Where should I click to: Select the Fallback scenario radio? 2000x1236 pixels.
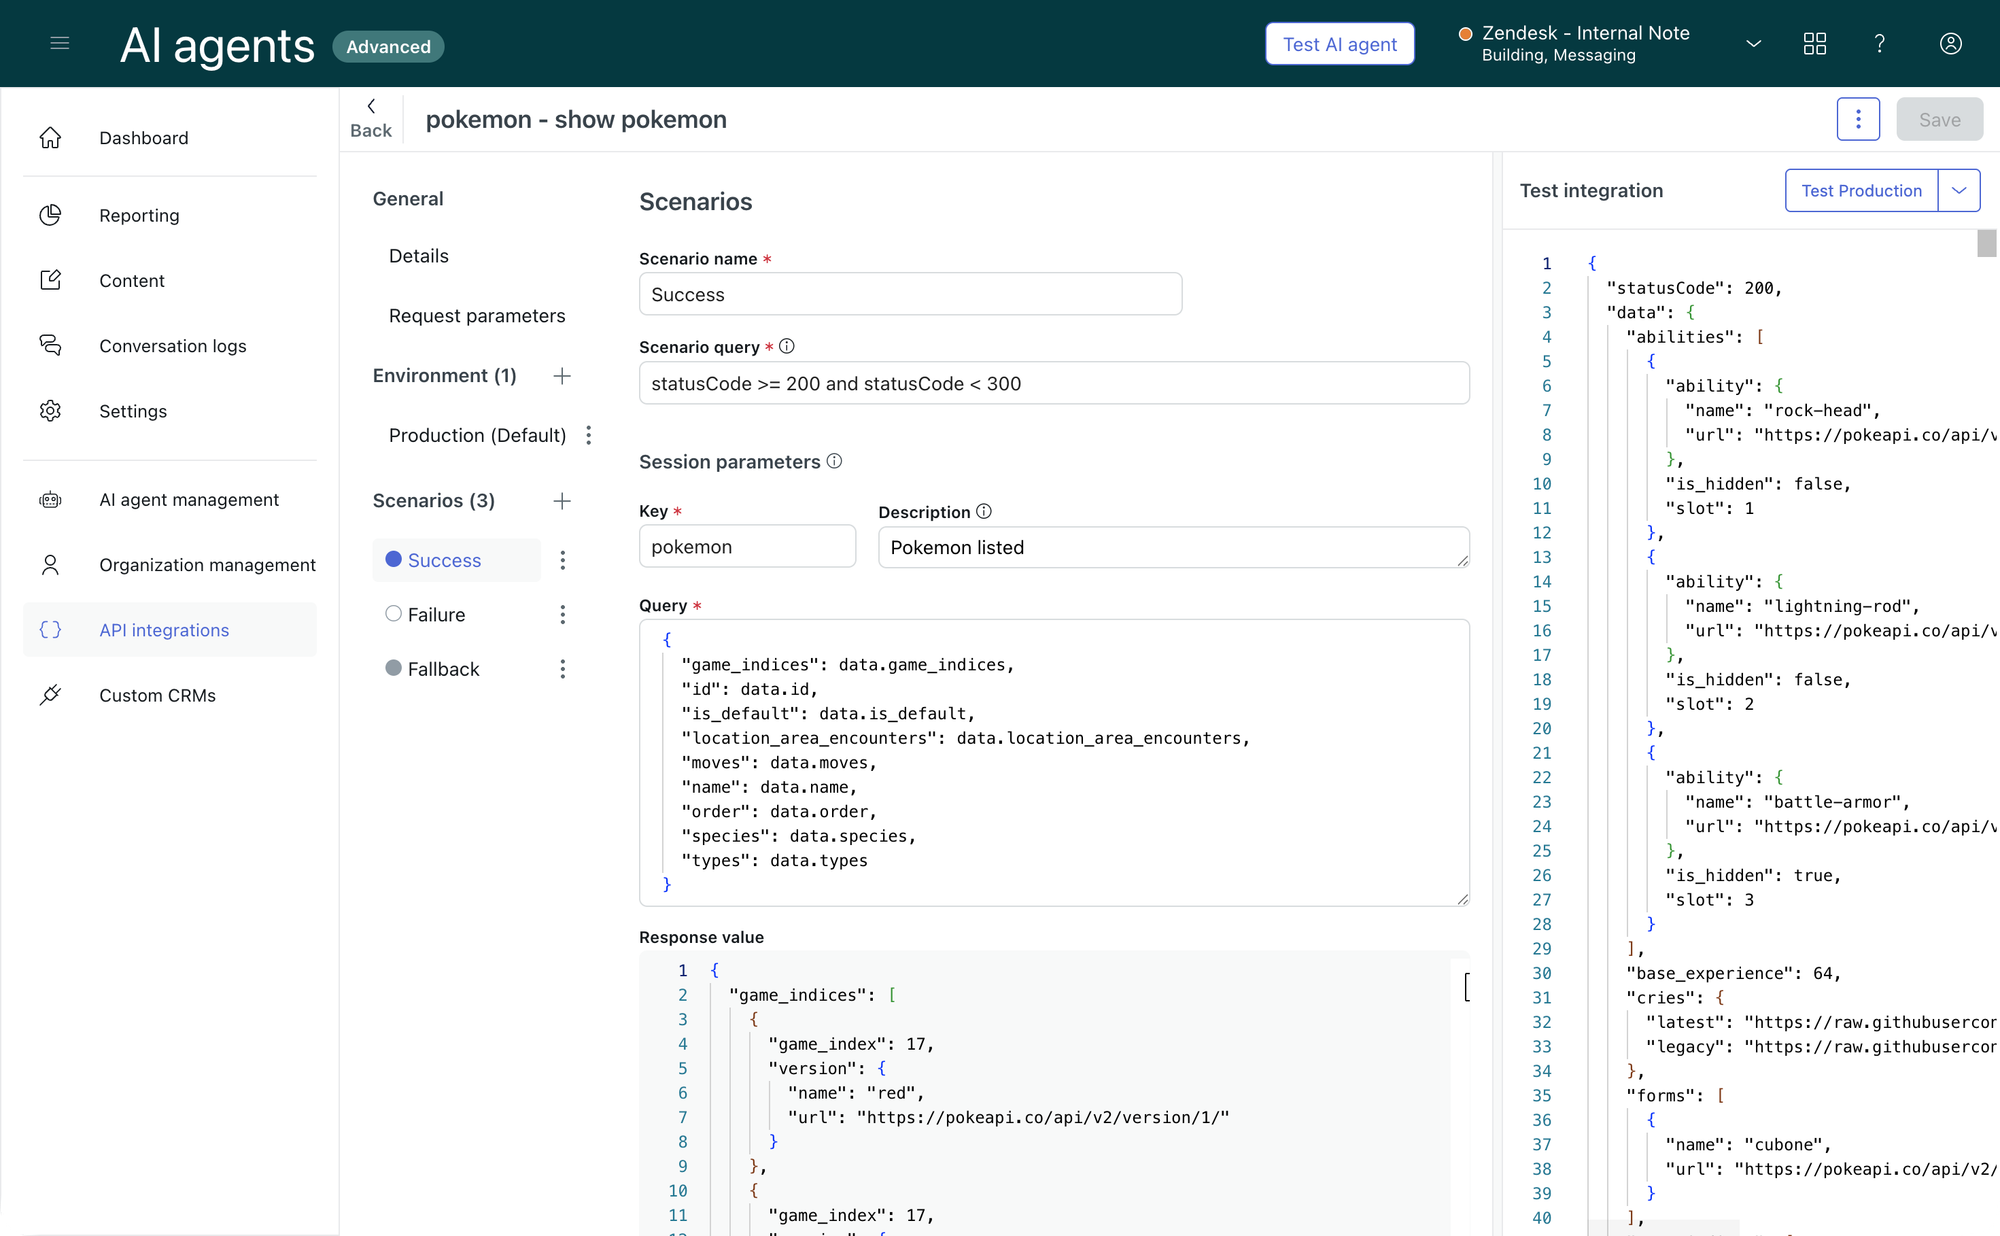pos(394,668)
